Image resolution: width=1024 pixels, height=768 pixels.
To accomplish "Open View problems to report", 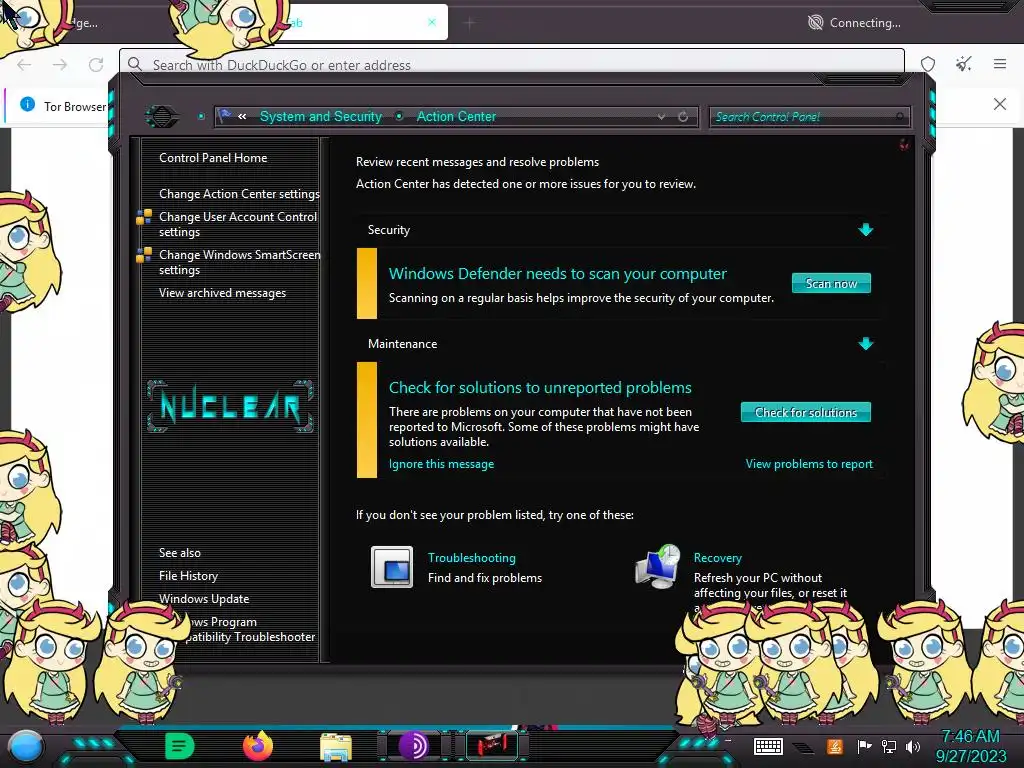I will pos(808,464).
